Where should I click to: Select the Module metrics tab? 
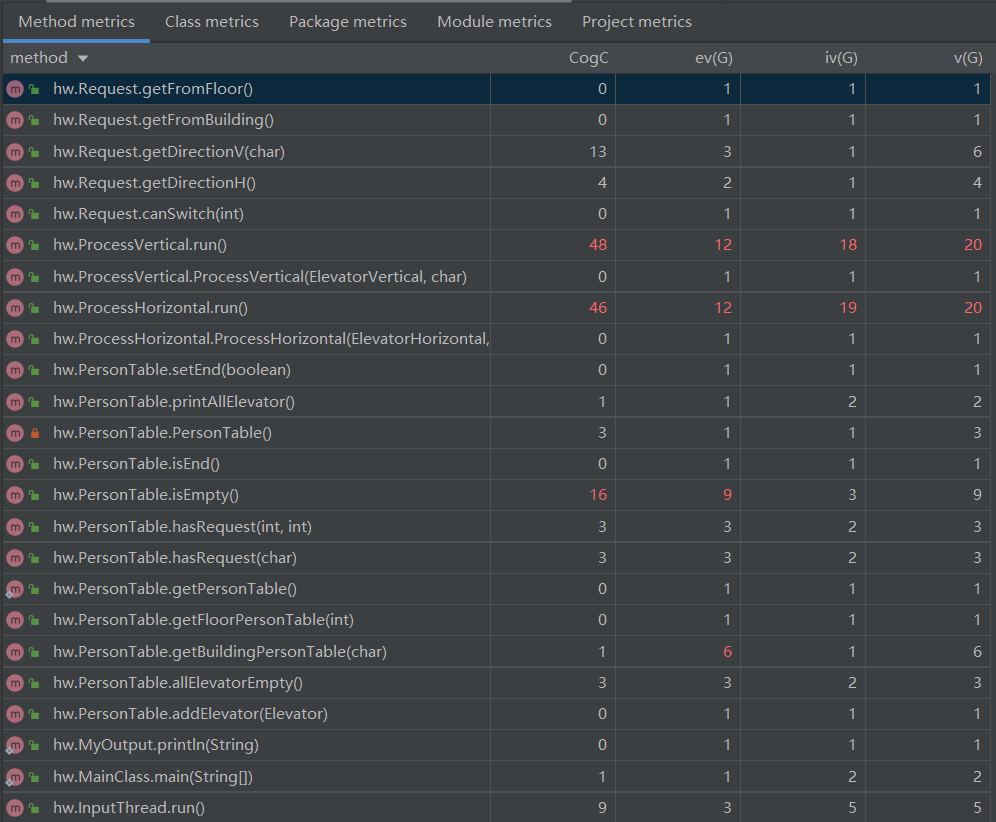[494, 21]
